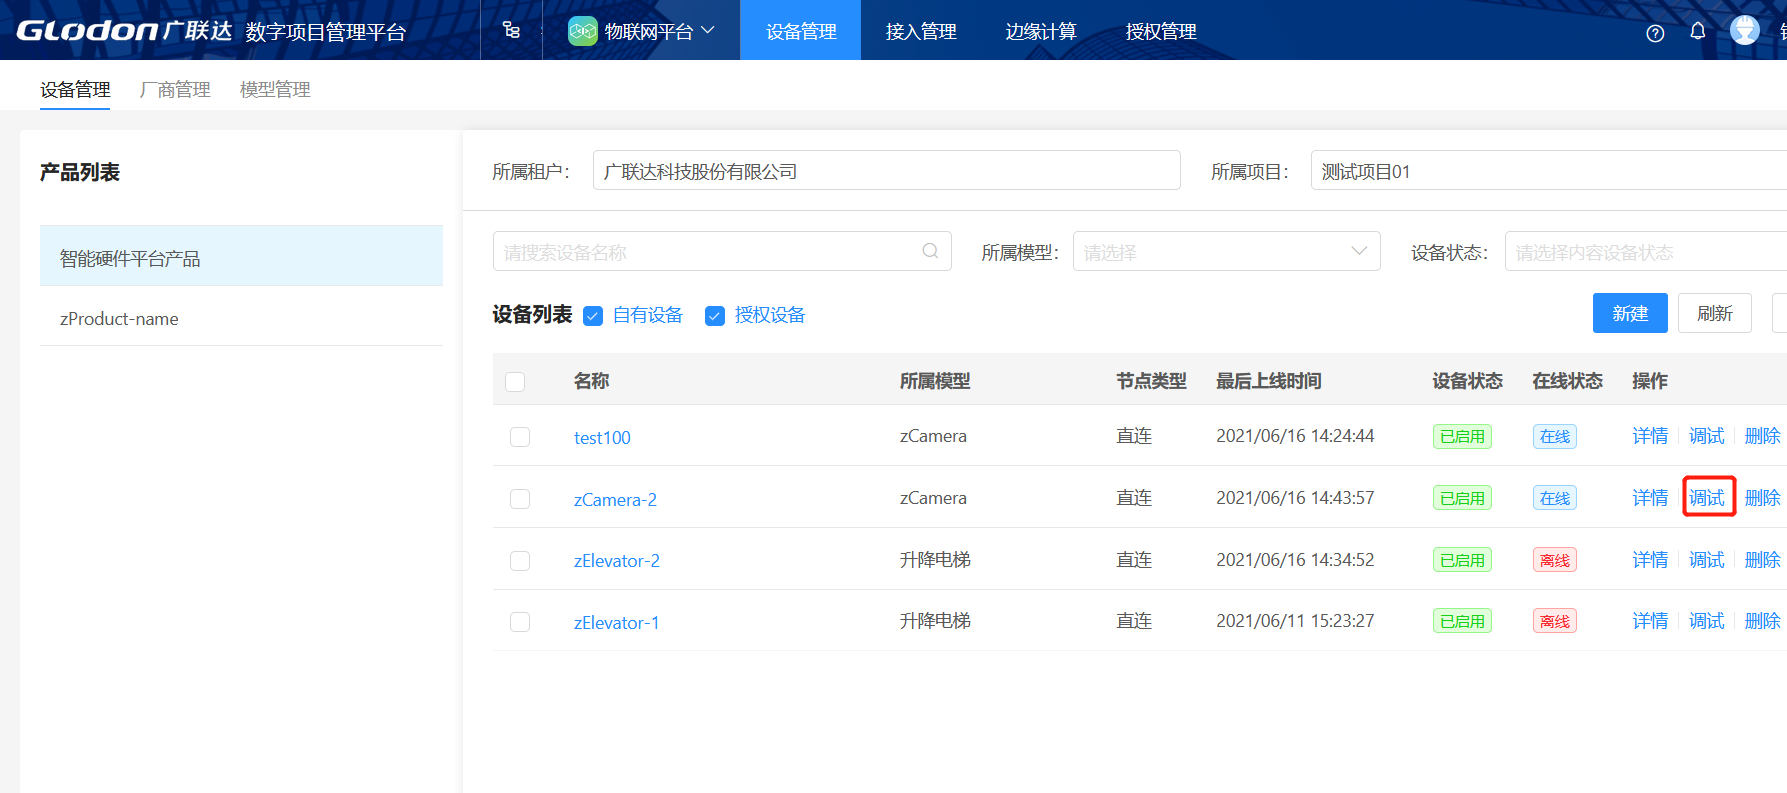Screen dimensions: 1787x793
Task: Switch to the 厂商管理 tab
Action: tap(175, 90)
